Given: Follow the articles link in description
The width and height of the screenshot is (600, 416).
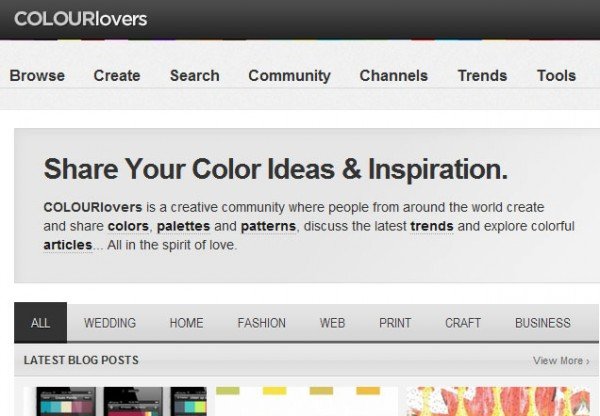Looking at the screenshot, I should pos(68,245).
